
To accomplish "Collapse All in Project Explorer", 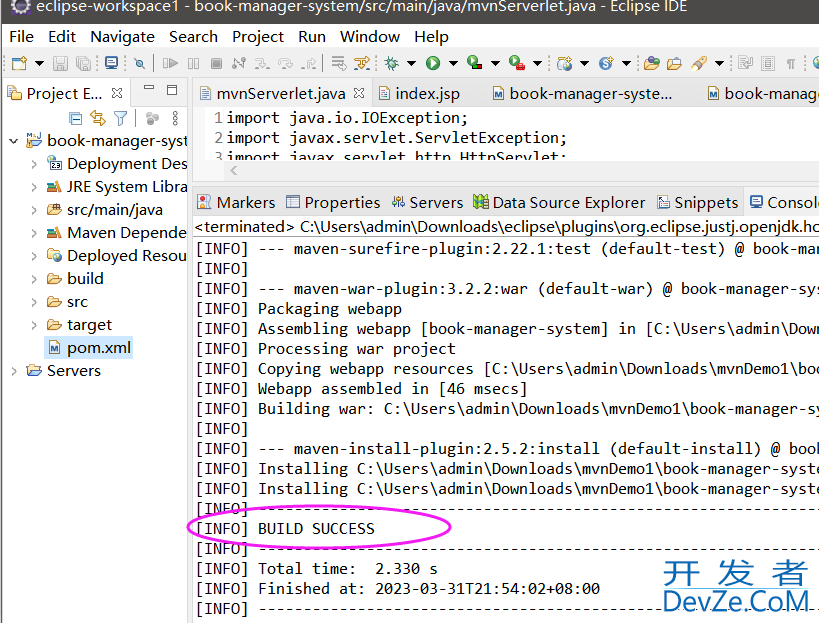I will point(75,119).
